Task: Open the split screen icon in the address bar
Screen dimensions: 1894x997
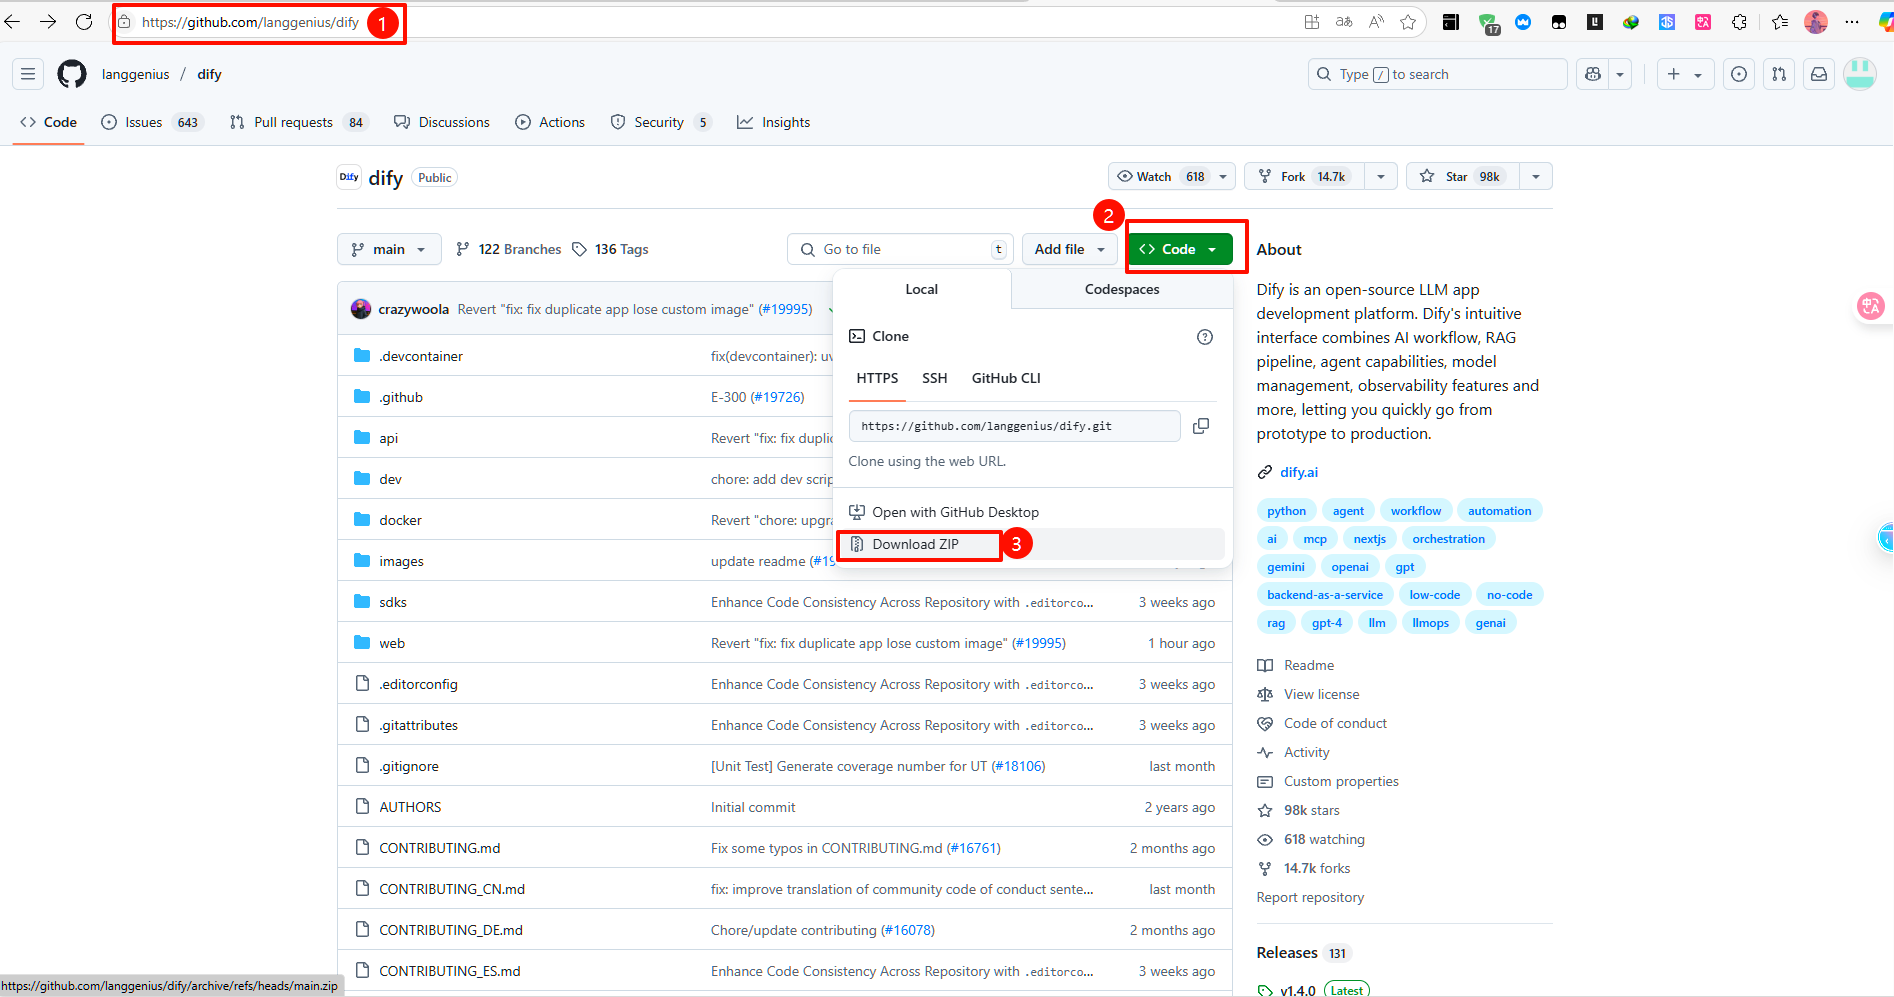Action: coord(1312,22)
